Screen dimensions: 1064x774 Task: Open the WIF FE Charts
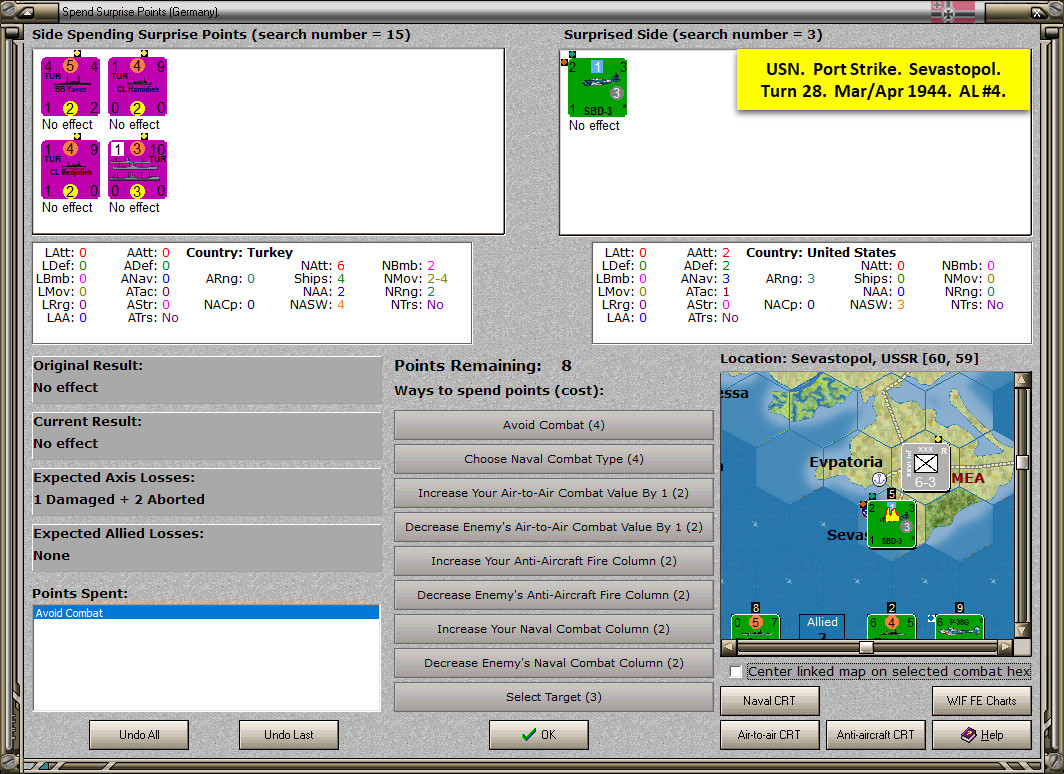pyautogui.click(x=982, y=701)
